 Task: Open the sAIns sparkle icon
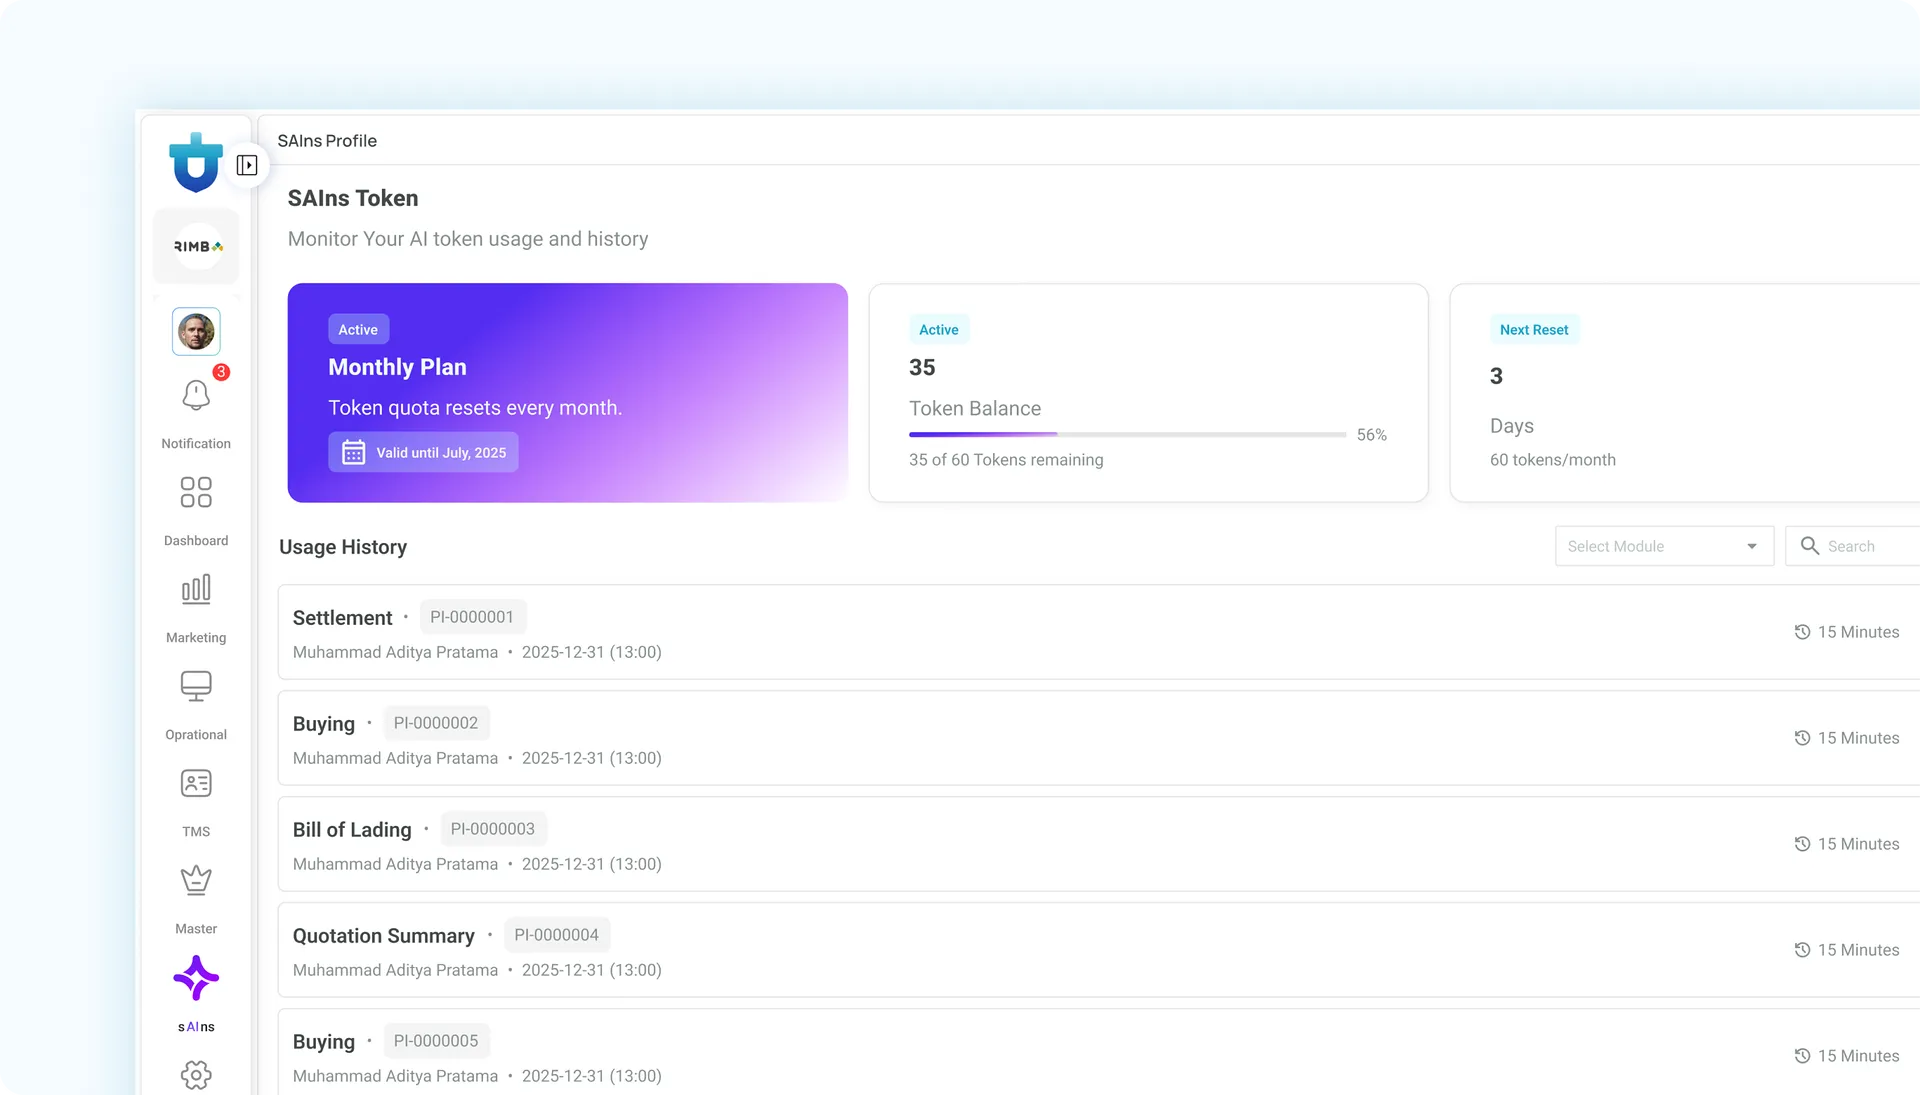click(x=196, y=978)
